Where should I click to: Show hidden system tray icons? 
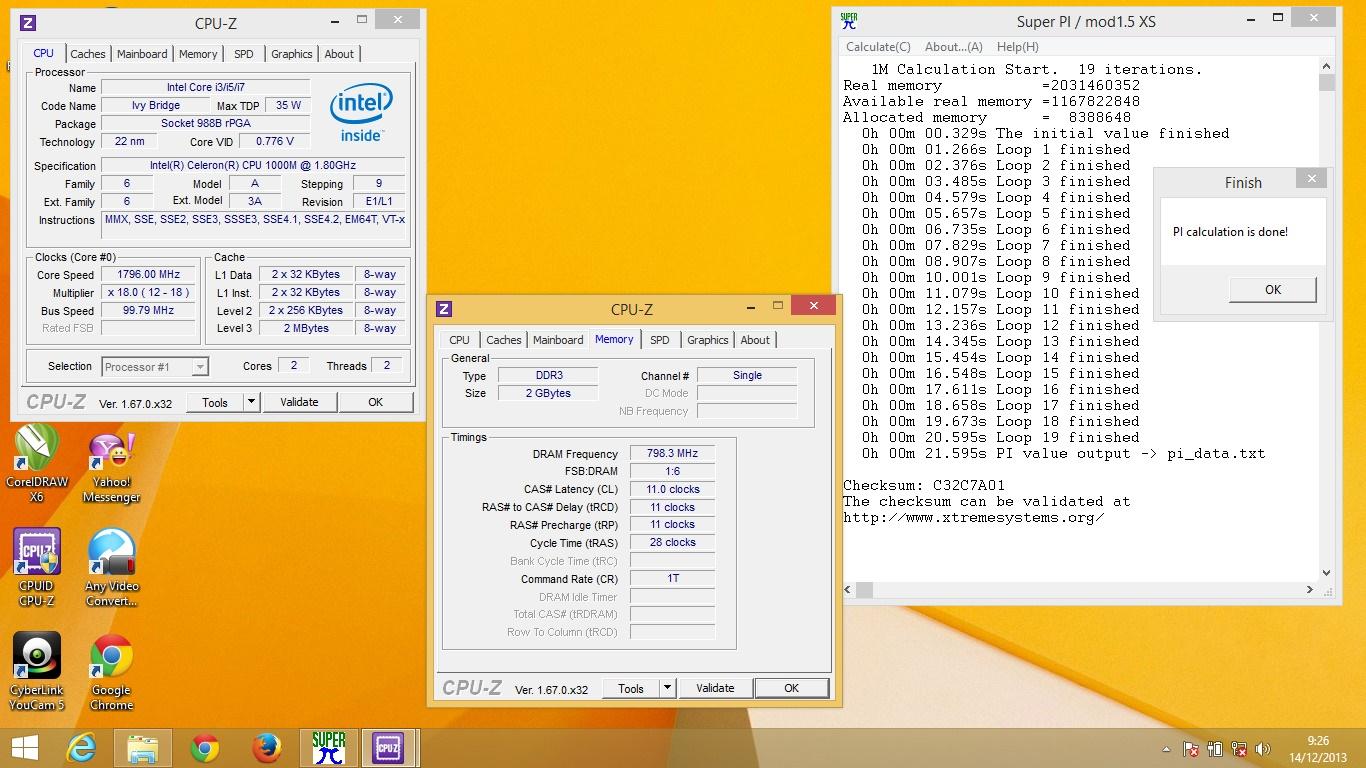click(1166, 748)
